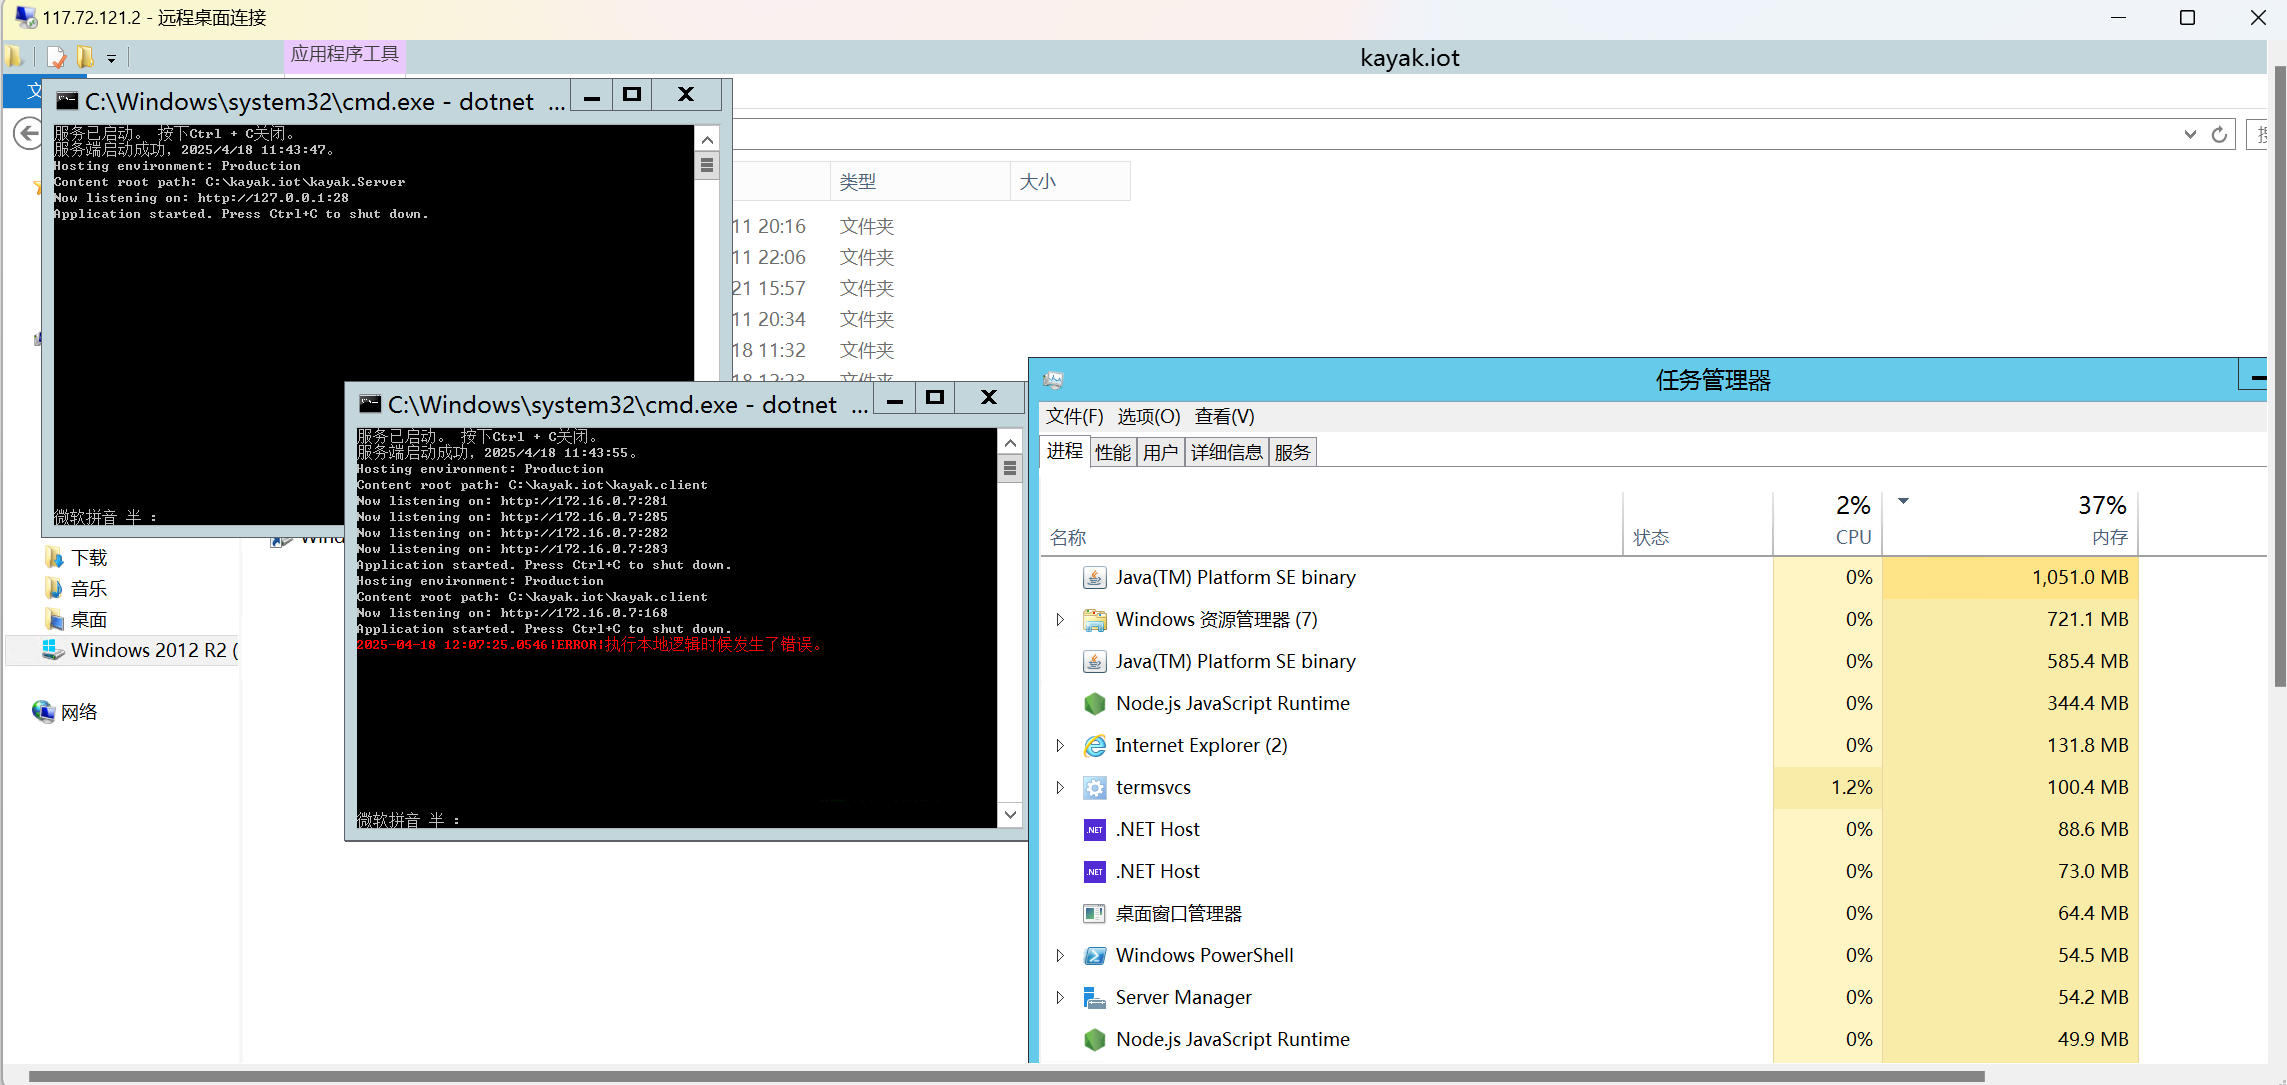Expand the Server Manager process entry
The height and width of the screenshot is (1085, 2287).
(x=1060, y=998)
